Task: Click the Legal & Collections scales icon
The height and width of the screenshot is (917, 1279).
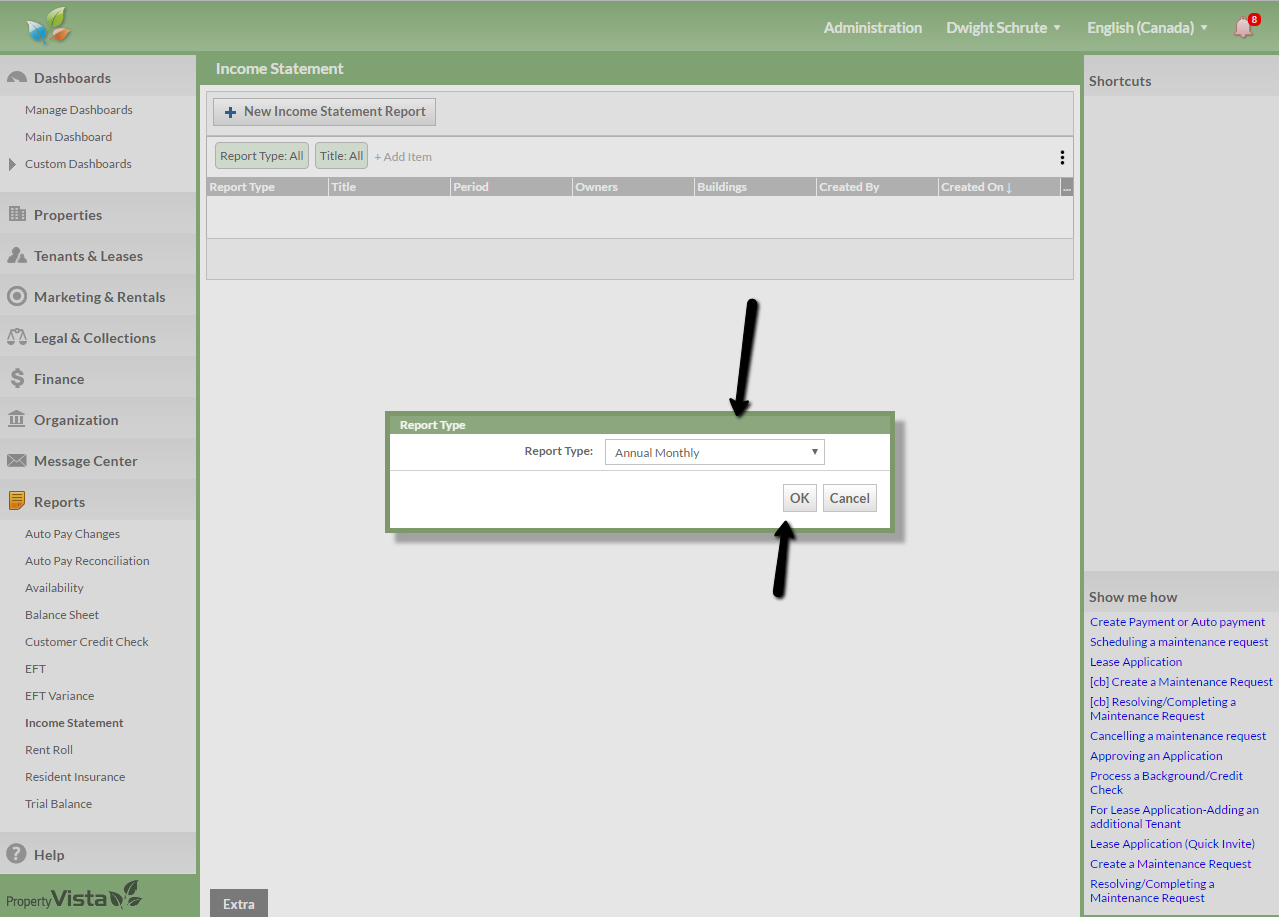Action: click(x=16, y=338)
